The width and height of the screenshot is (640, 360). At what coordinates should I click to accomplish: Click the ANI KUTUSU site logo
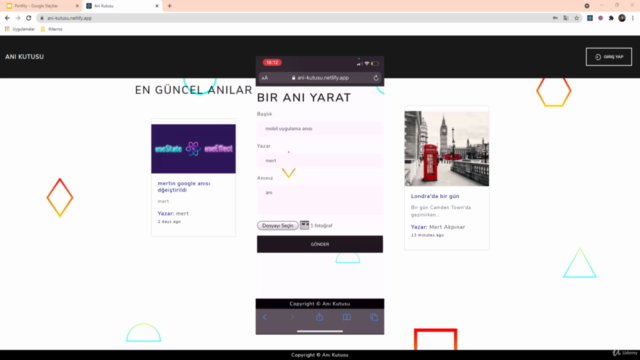point(24,57)
